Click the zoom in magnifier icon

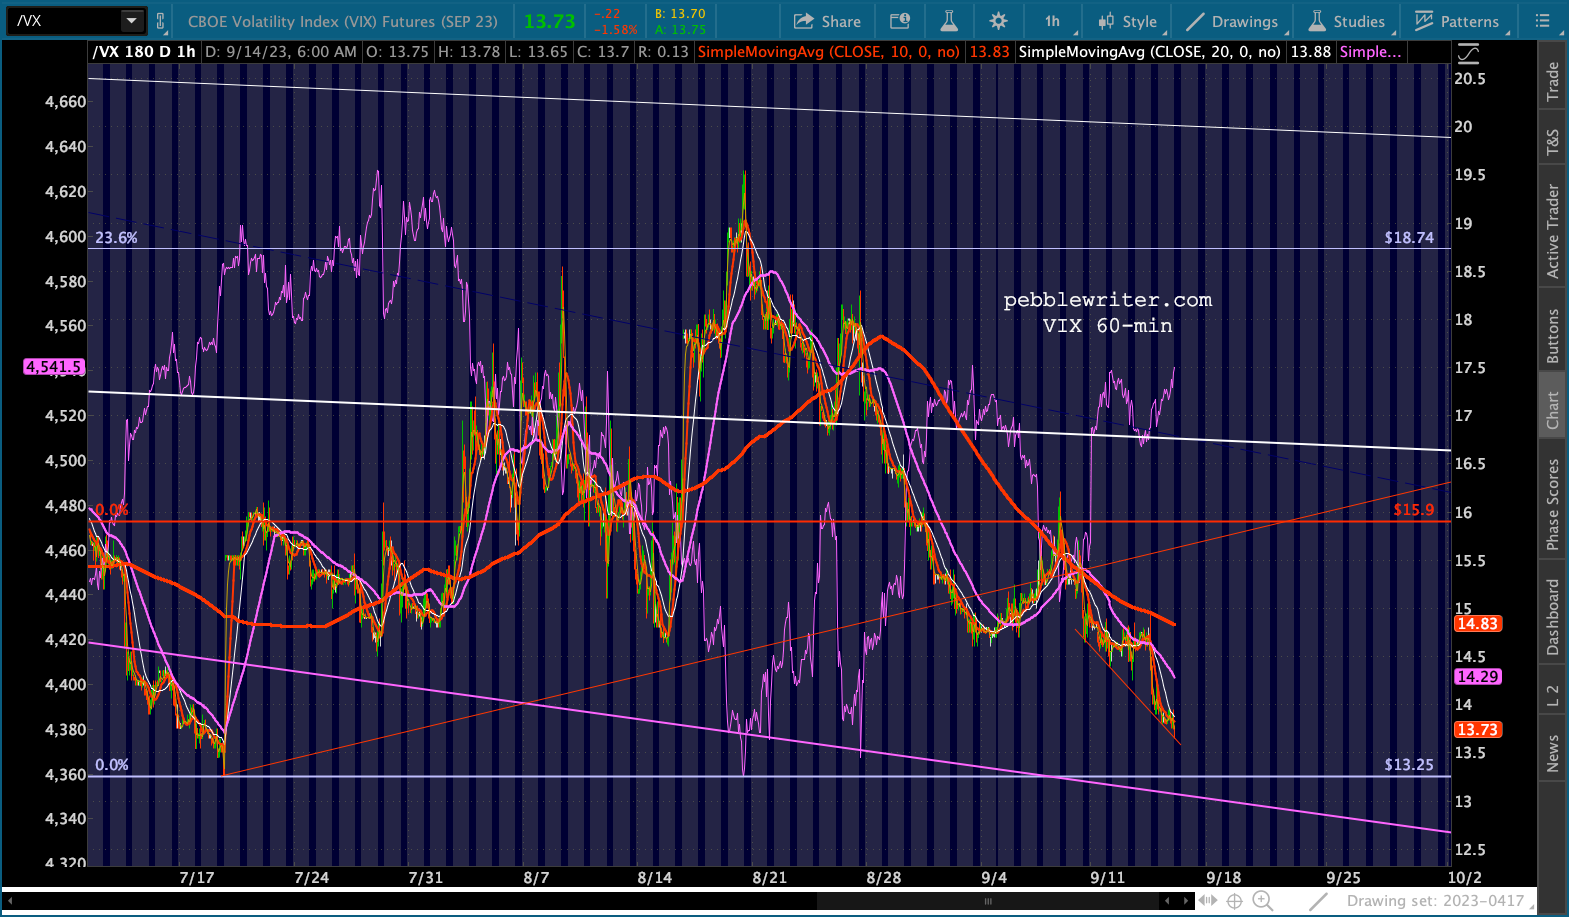[1262, 901]
